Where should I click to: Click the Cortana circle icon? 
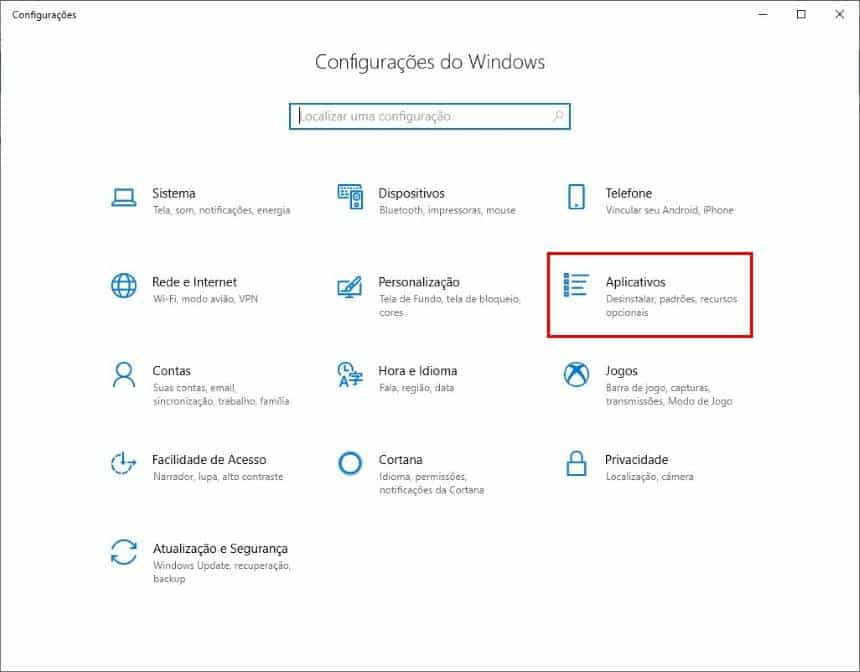[x=350, y=464]
